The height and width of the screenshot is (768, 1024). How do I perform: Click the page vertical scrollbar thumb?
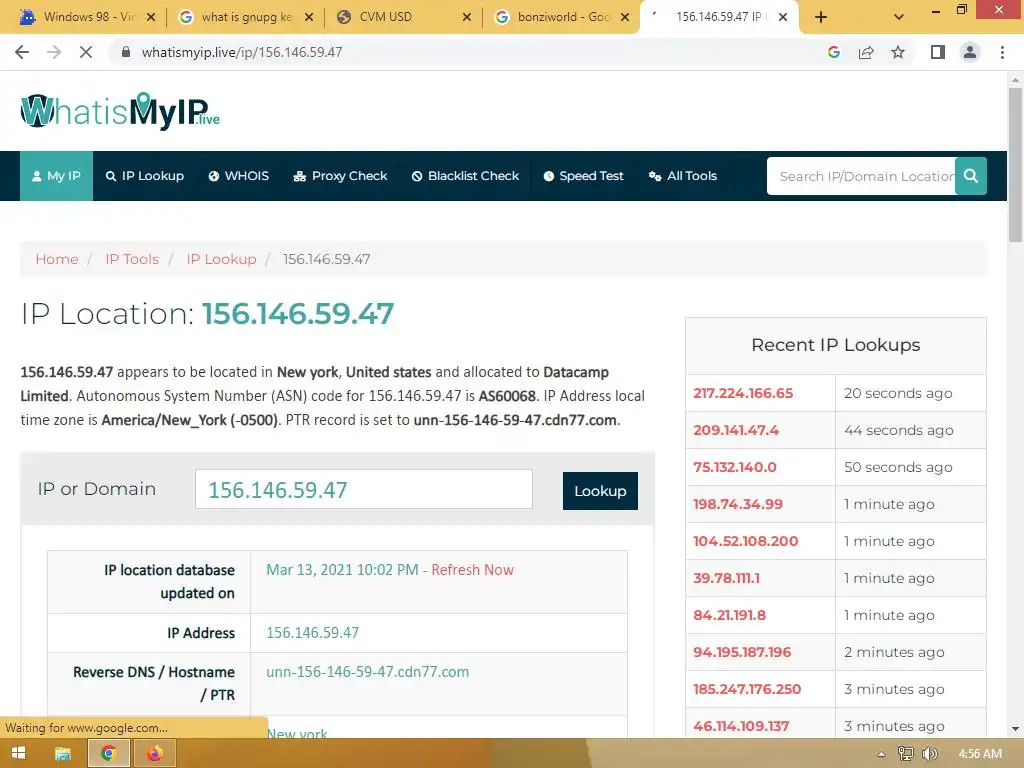tap(1015, 163)
